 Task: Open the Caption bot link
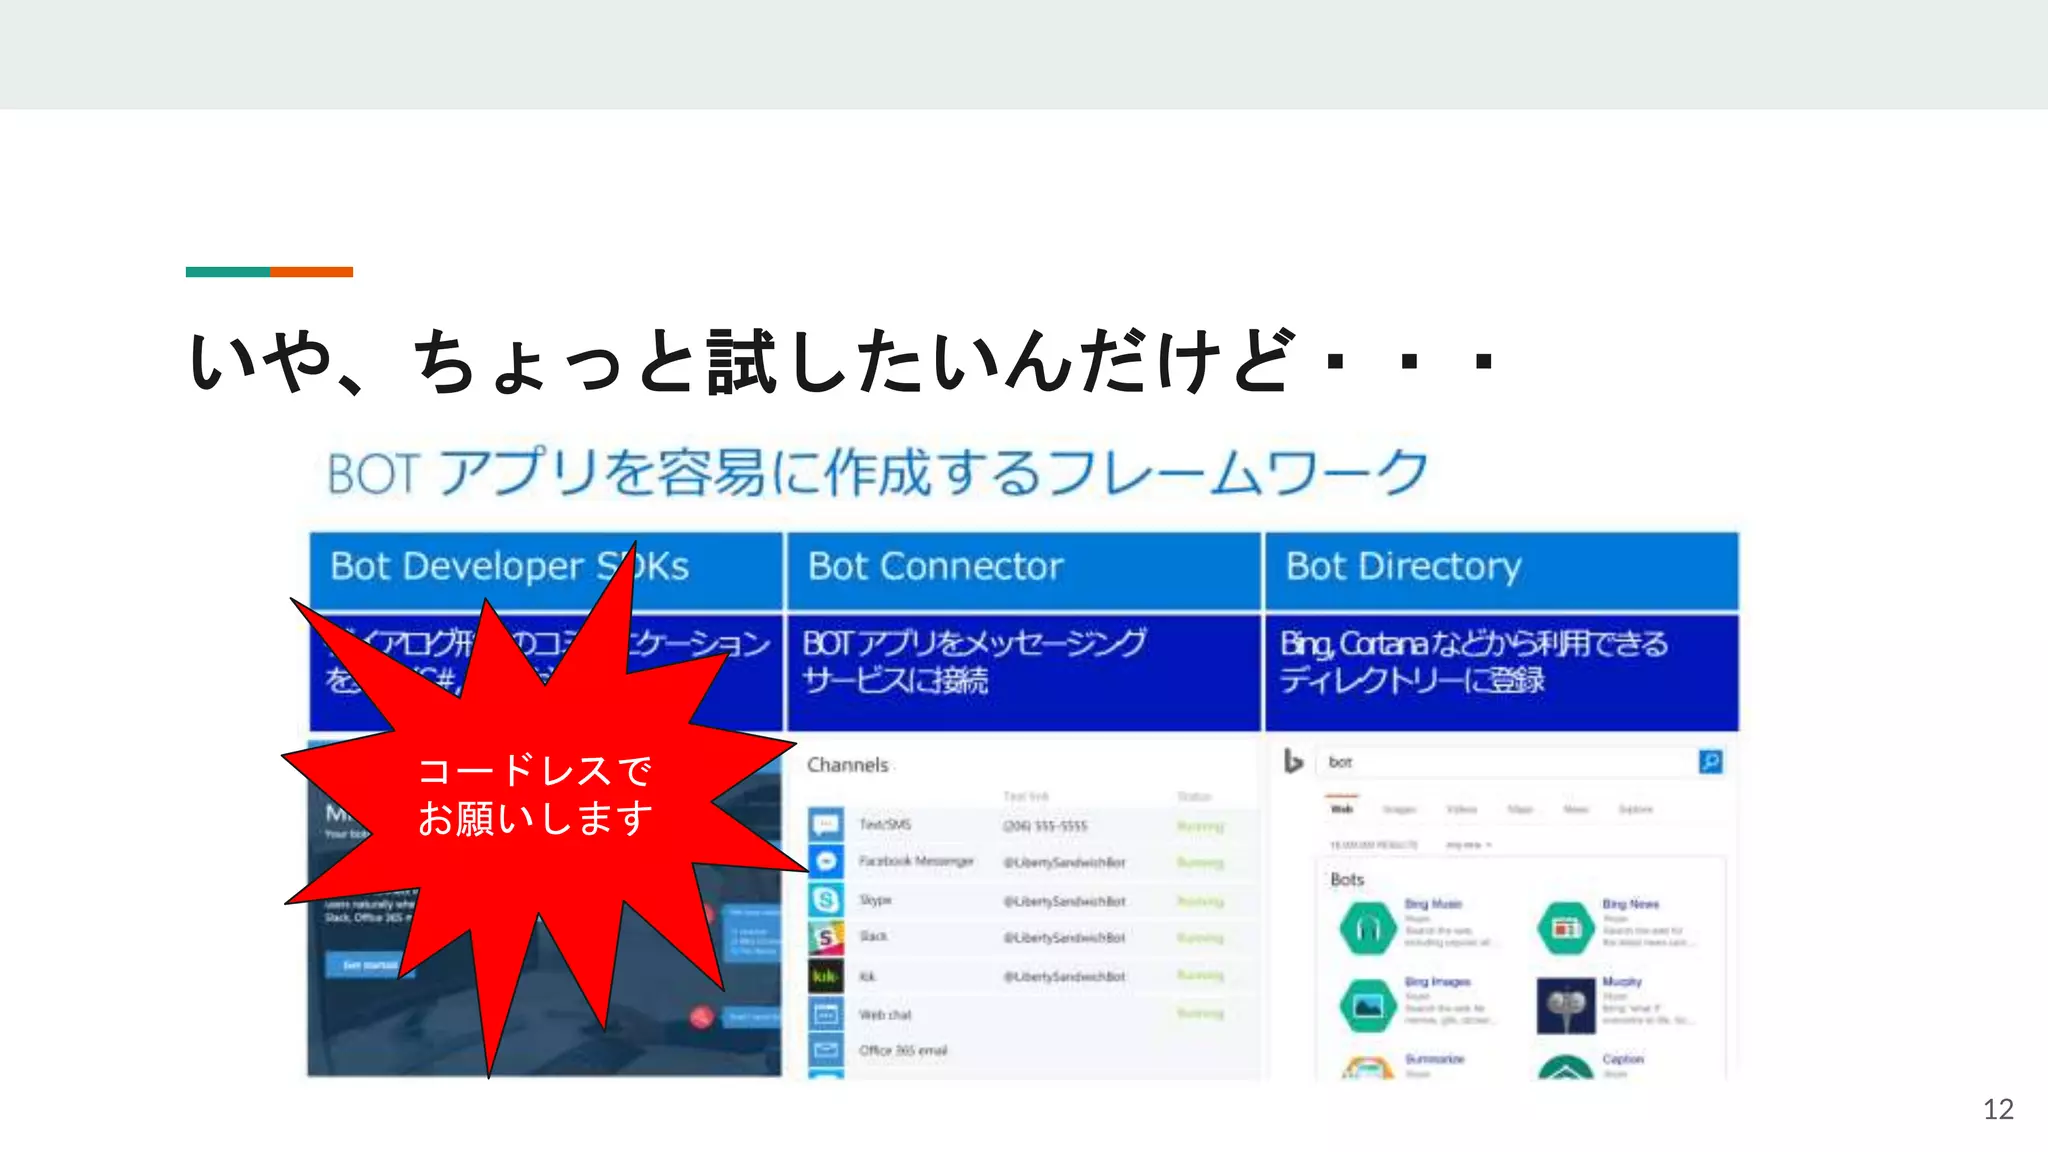tap(1622, 1059)
